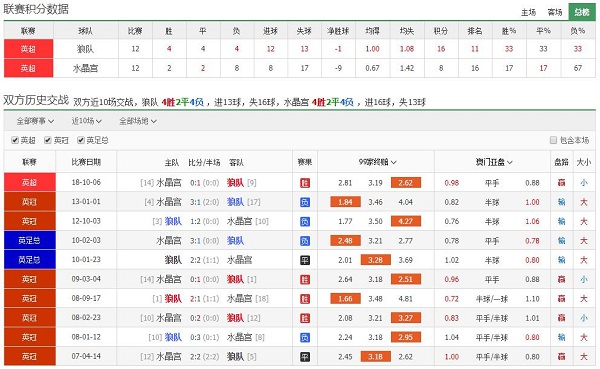
Task: Click the 大小 小 mark in 18-10-06 row
Action: coord(584,183)
